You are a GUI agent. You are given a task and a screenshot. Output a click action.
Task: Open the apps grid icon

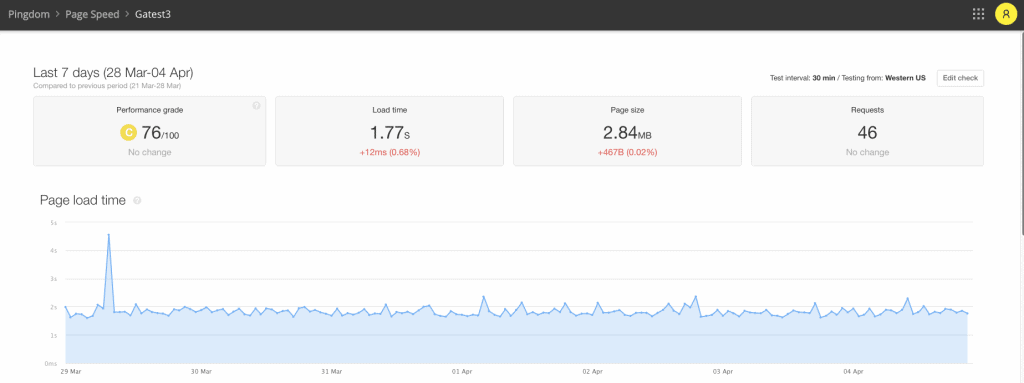[978, 14]
